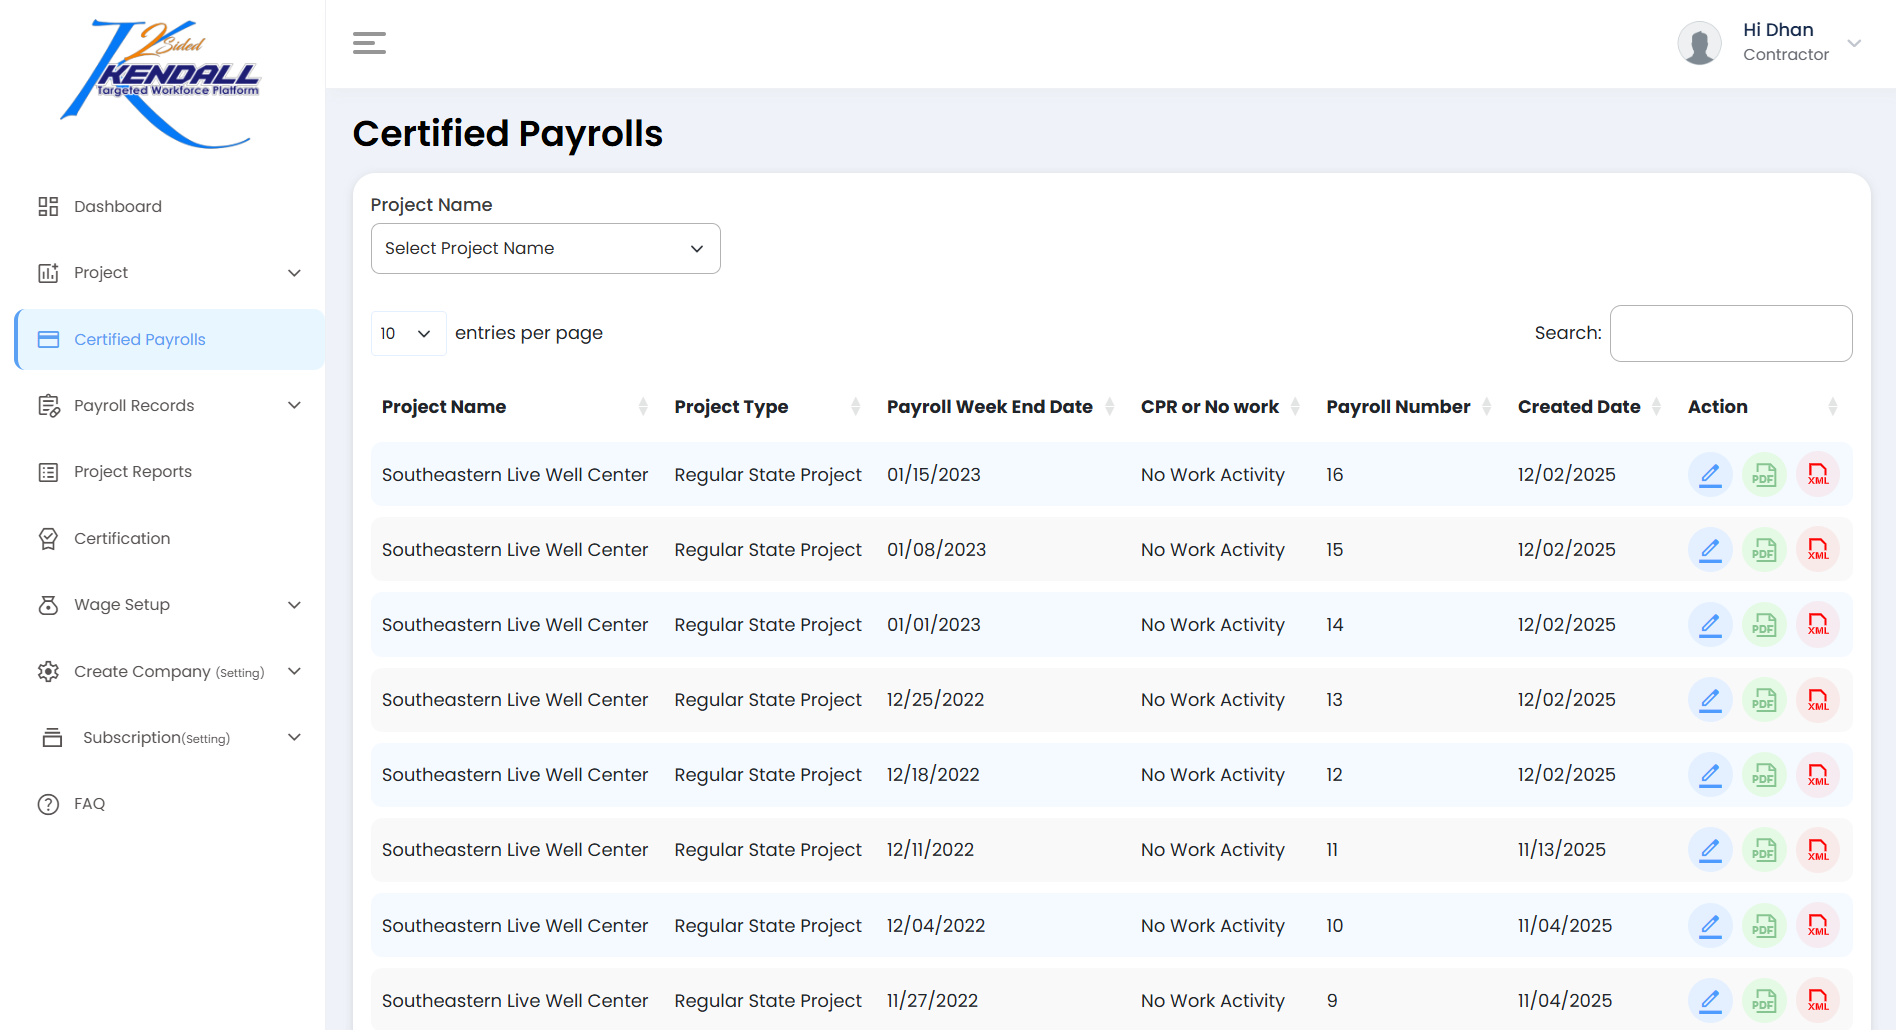Open the Select Project Name dropdown
Viewport: 1896px width, 1030px height.
[545, 248]
